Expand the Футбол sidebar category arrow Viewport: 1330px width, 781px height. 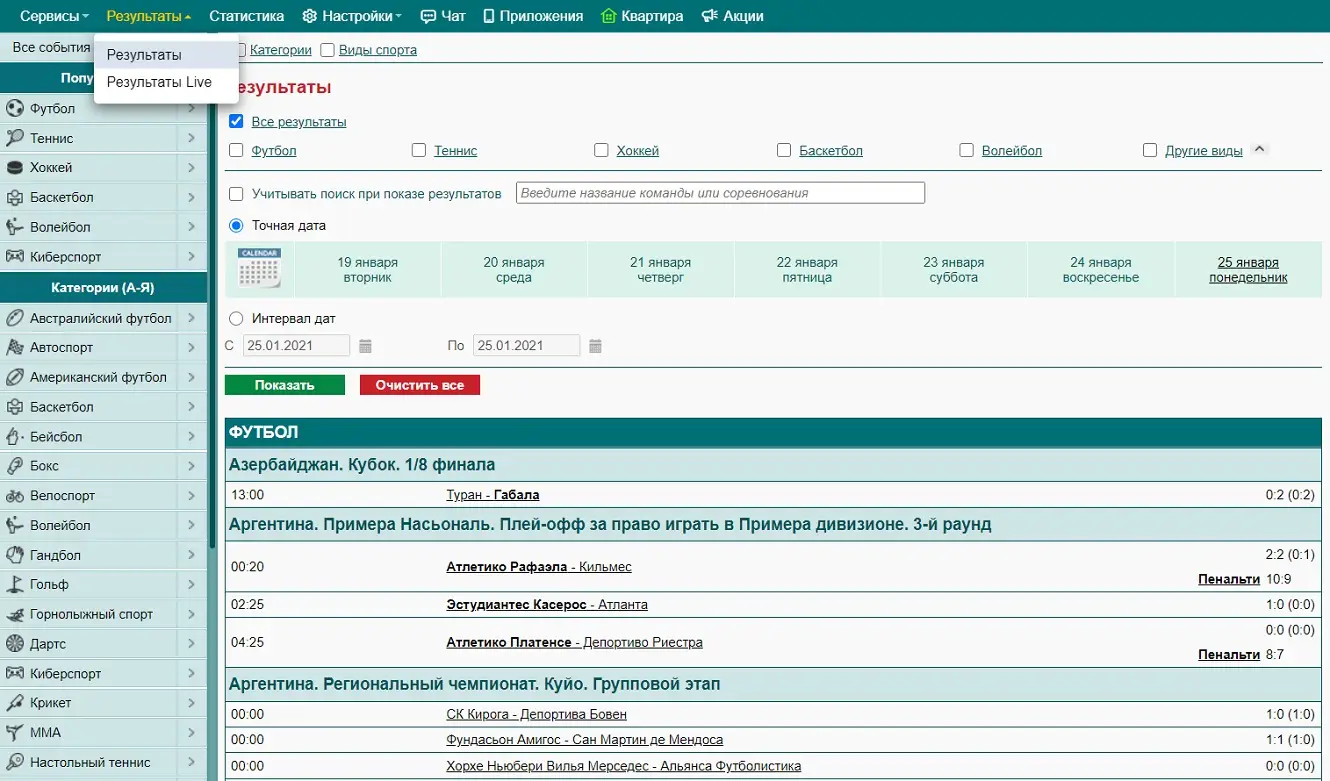(x=191, y=109)
